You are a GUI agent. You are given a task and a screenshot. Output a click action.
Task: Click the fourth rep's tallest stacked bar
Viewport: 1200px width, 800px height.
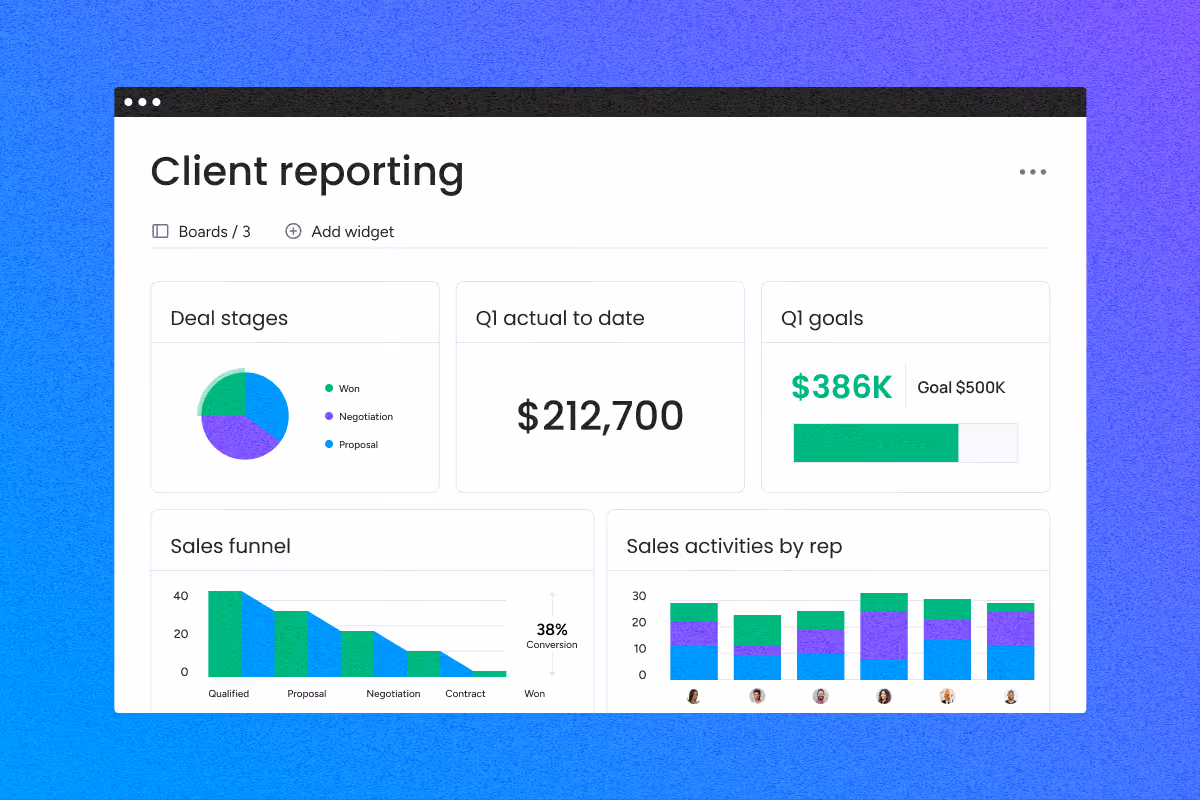tap(884, 636)
